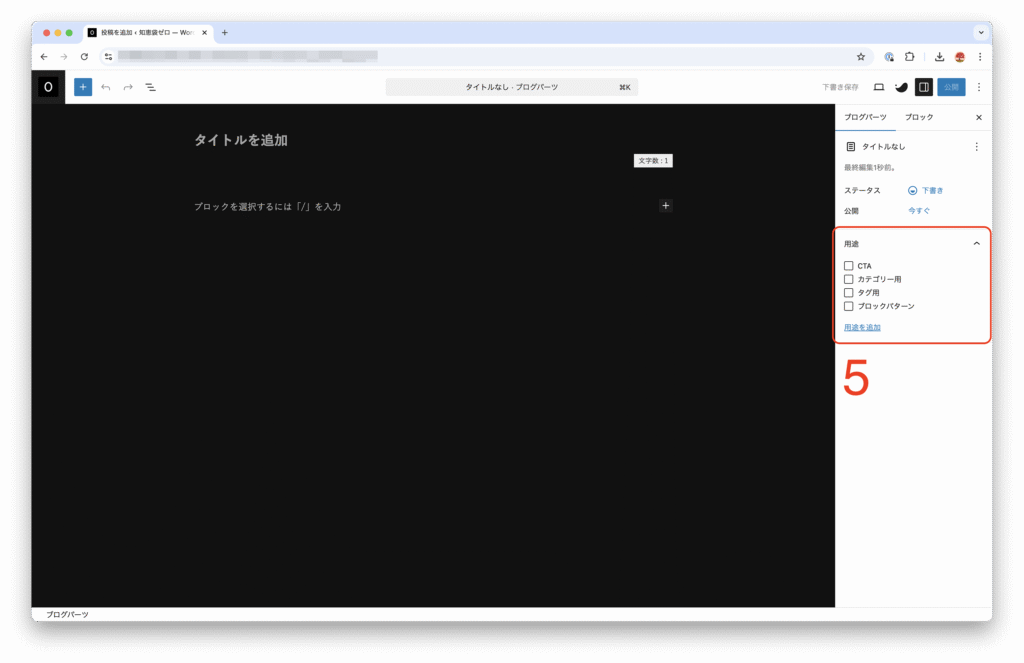Close the settings sidebar
Viewport: 1024px width, 663px height.
tap(978, 118)
